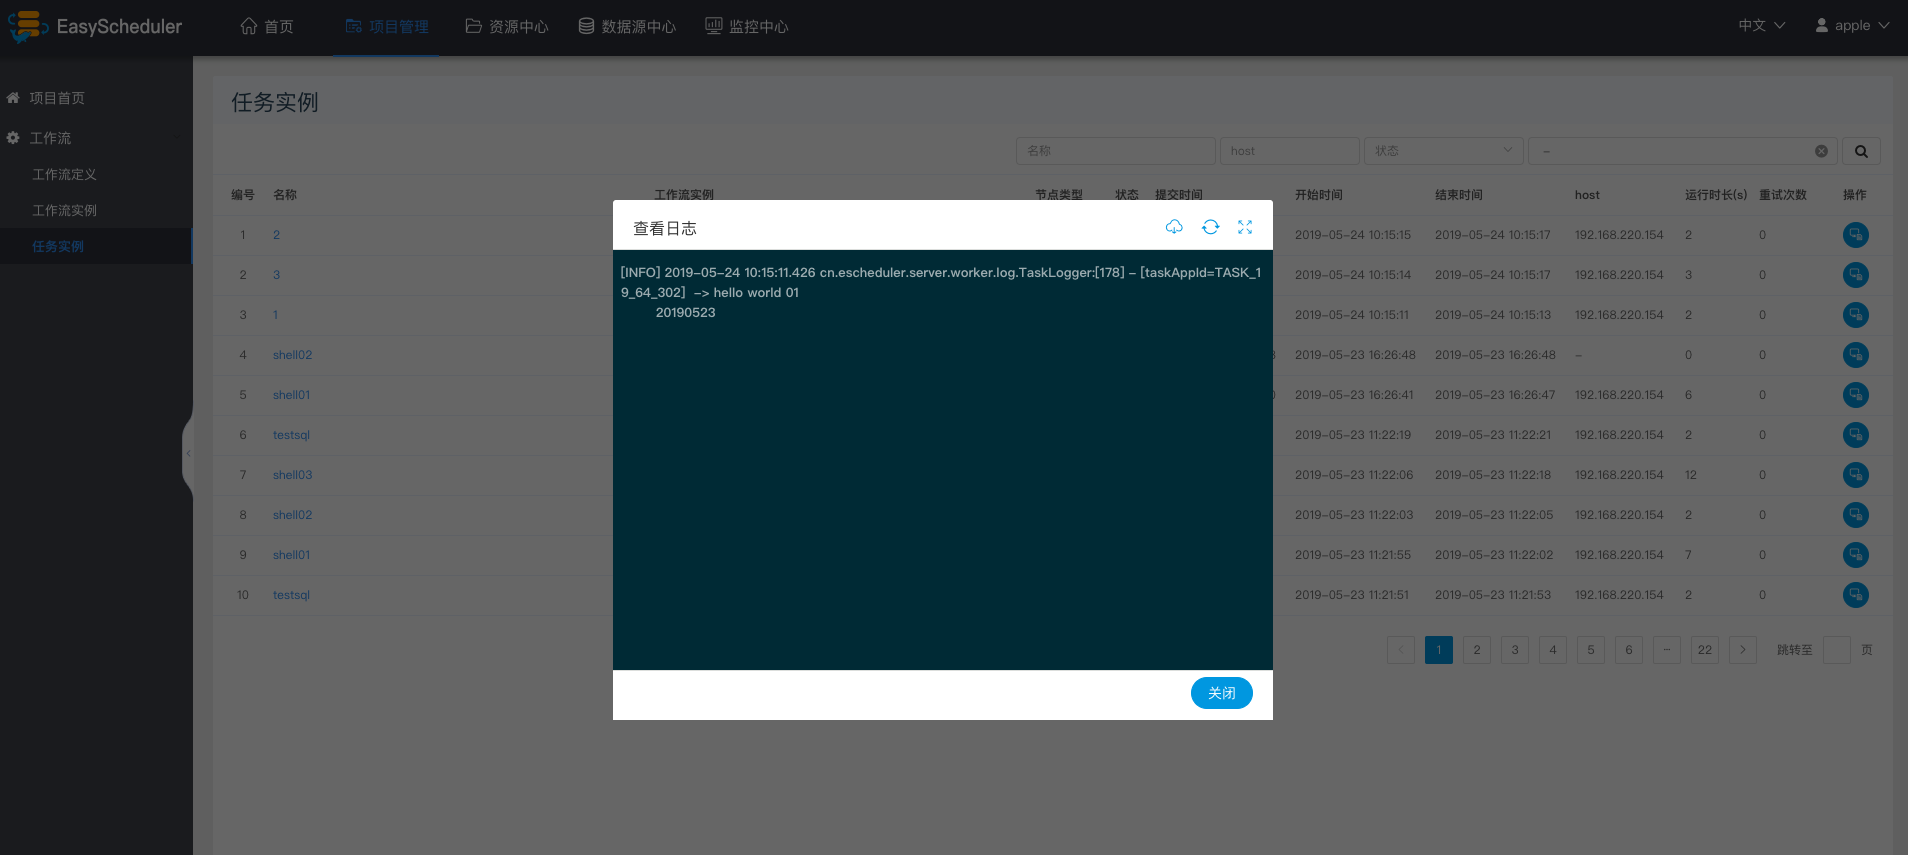Go to next page in pagination
This screenshot has height=855, width=1908.
point(1743,650)
